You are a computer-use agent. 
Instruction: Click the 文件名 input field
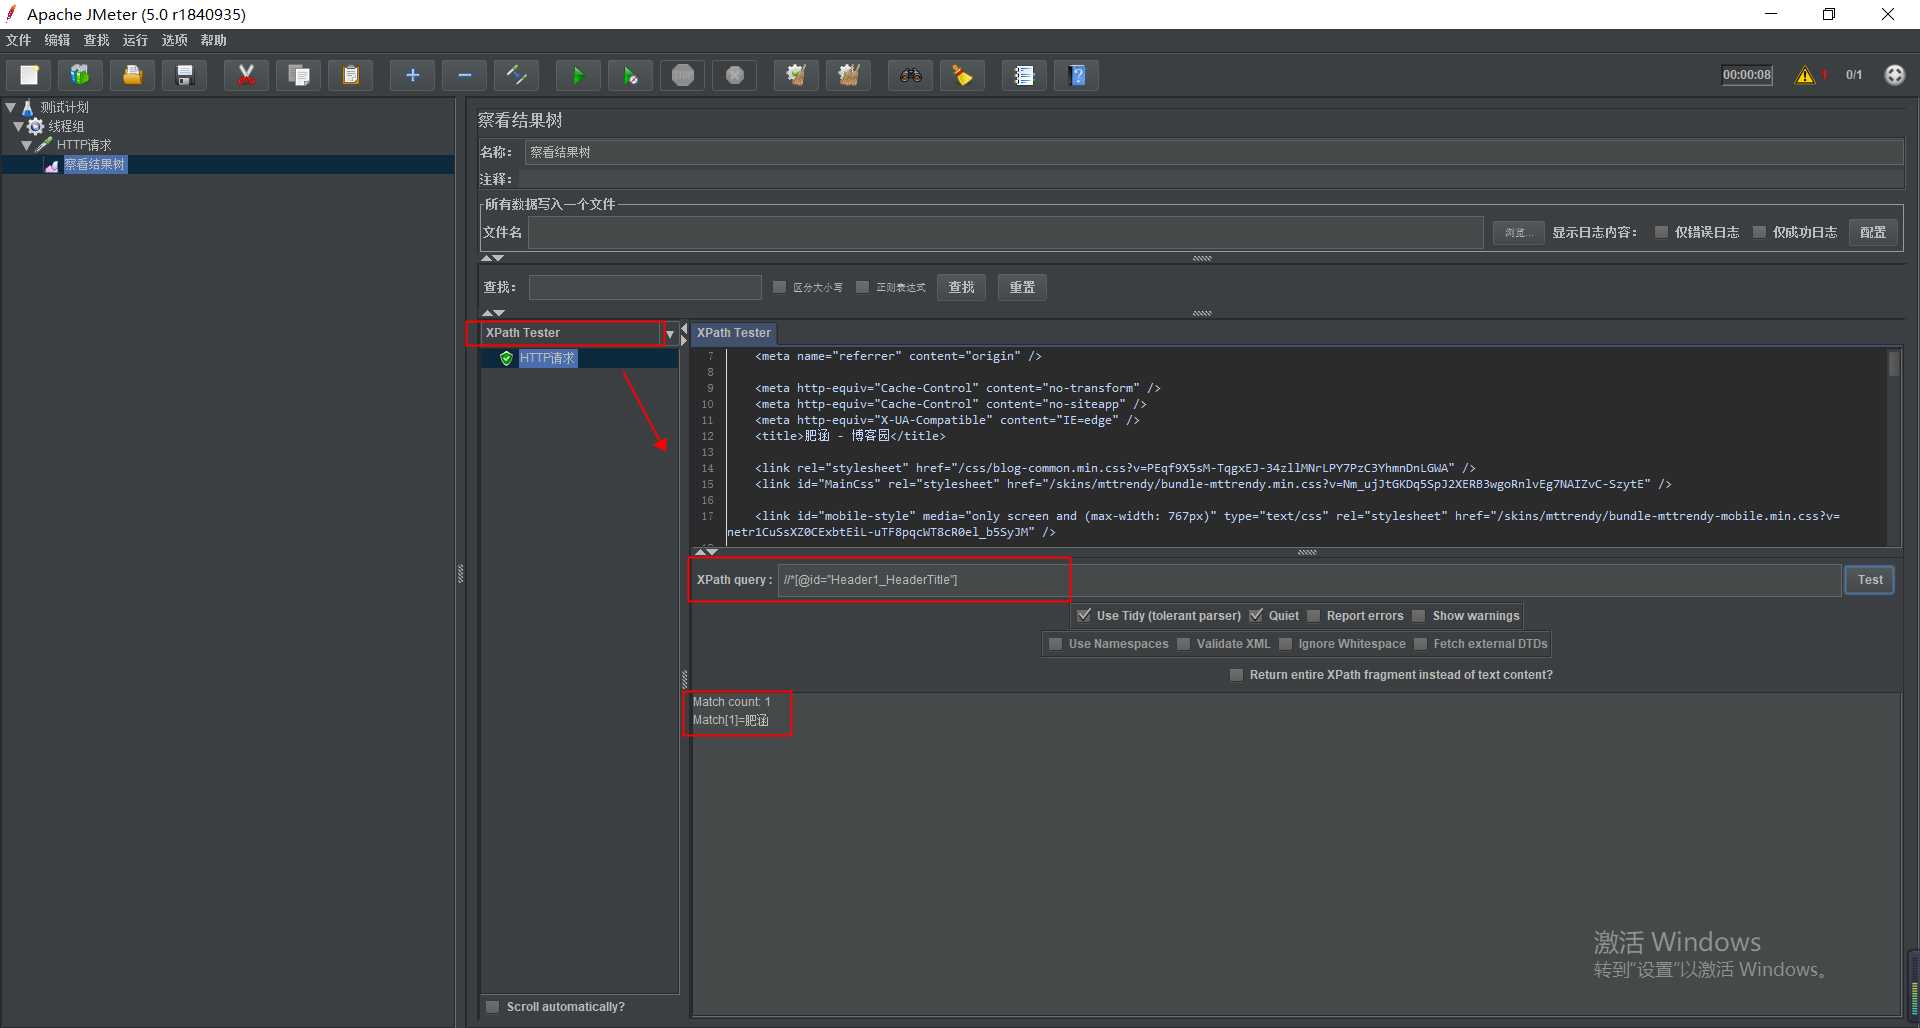(1005, 232)
